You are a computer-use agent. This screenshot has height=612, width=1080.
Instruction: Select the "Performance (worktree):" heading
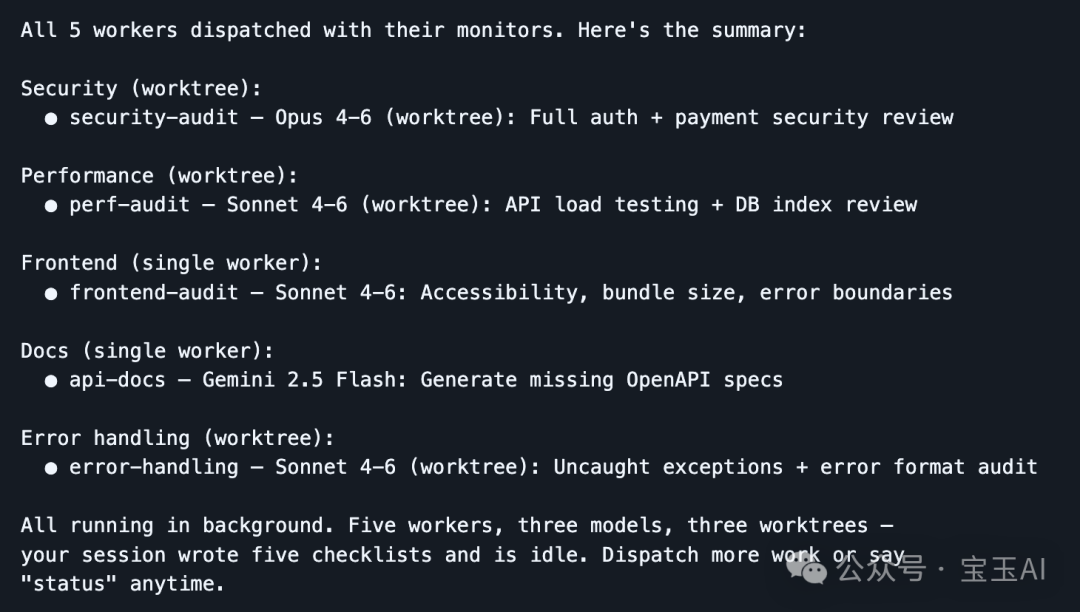(159, 176)
